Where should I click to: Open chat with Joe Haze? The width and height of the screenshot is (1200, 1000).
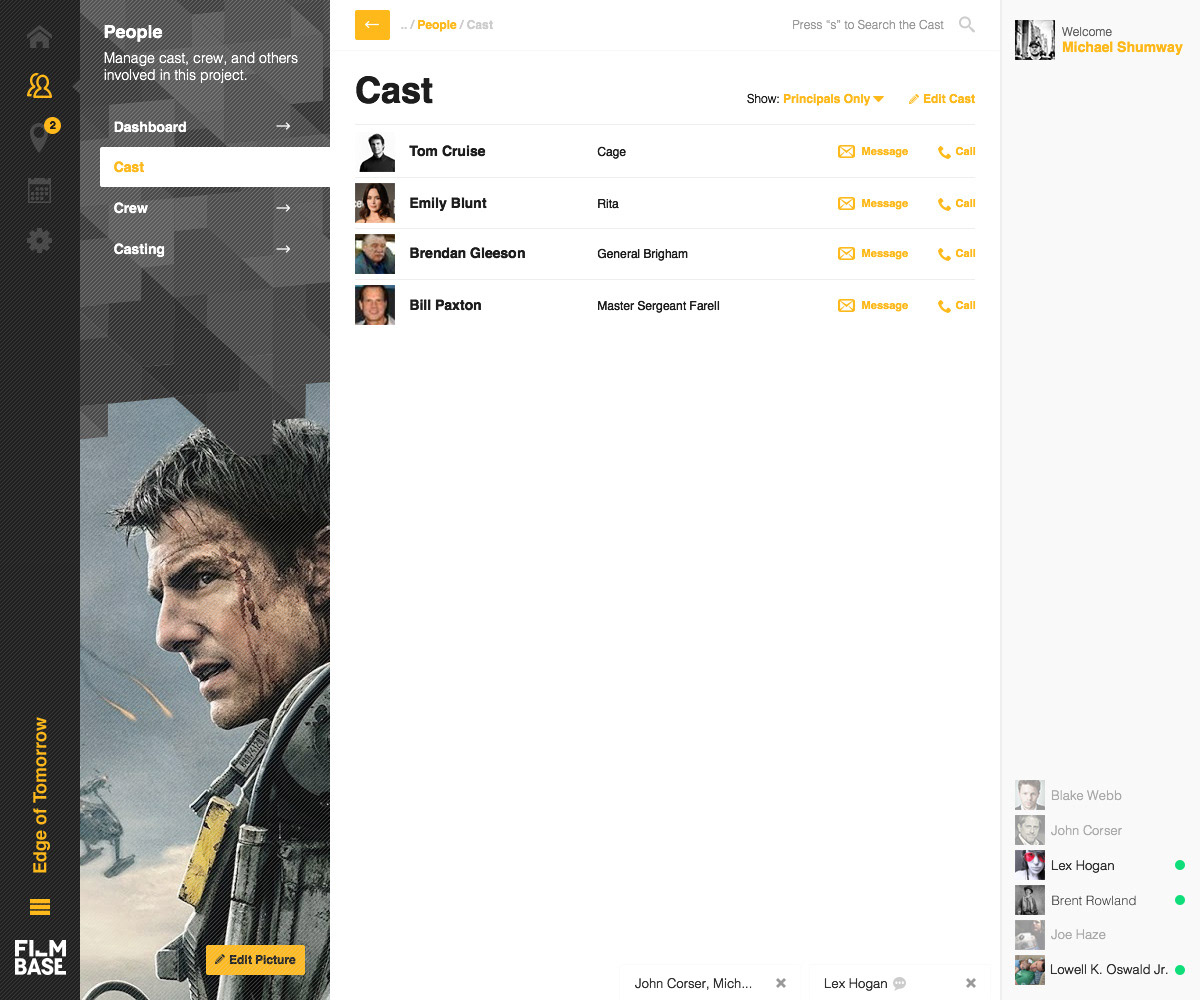pos(1100,935)
